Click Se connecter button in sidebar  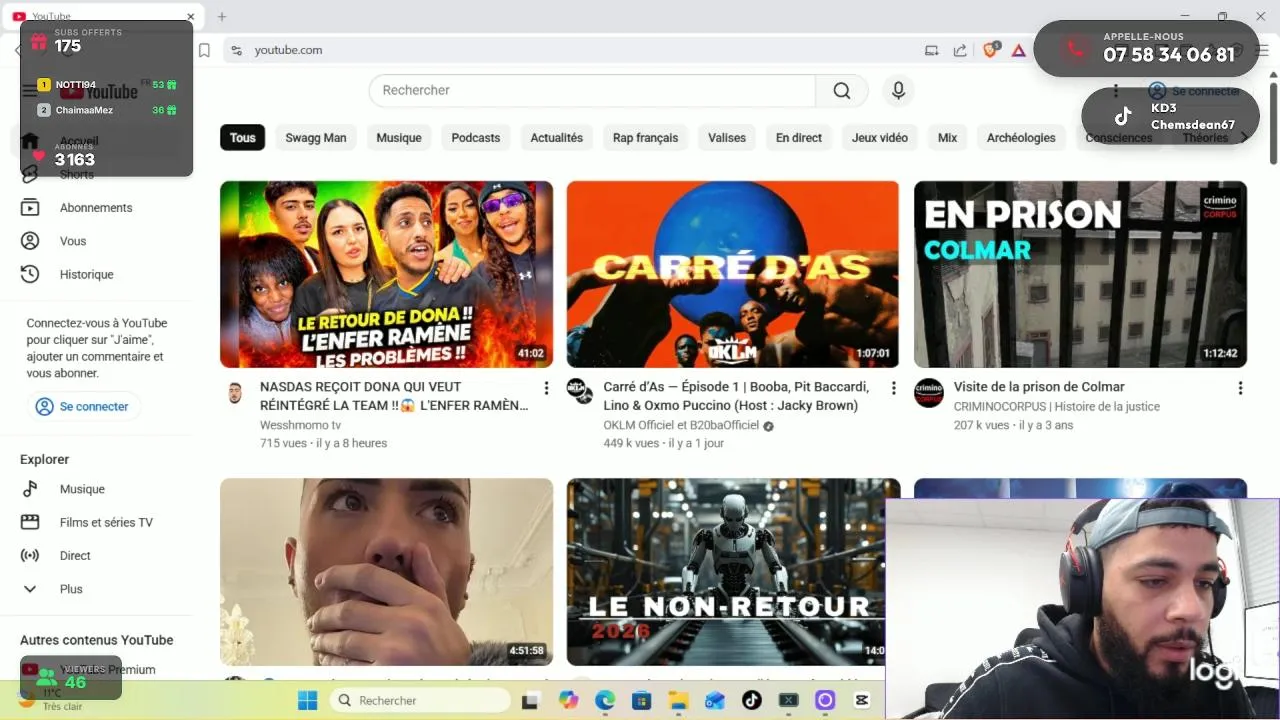83,407
